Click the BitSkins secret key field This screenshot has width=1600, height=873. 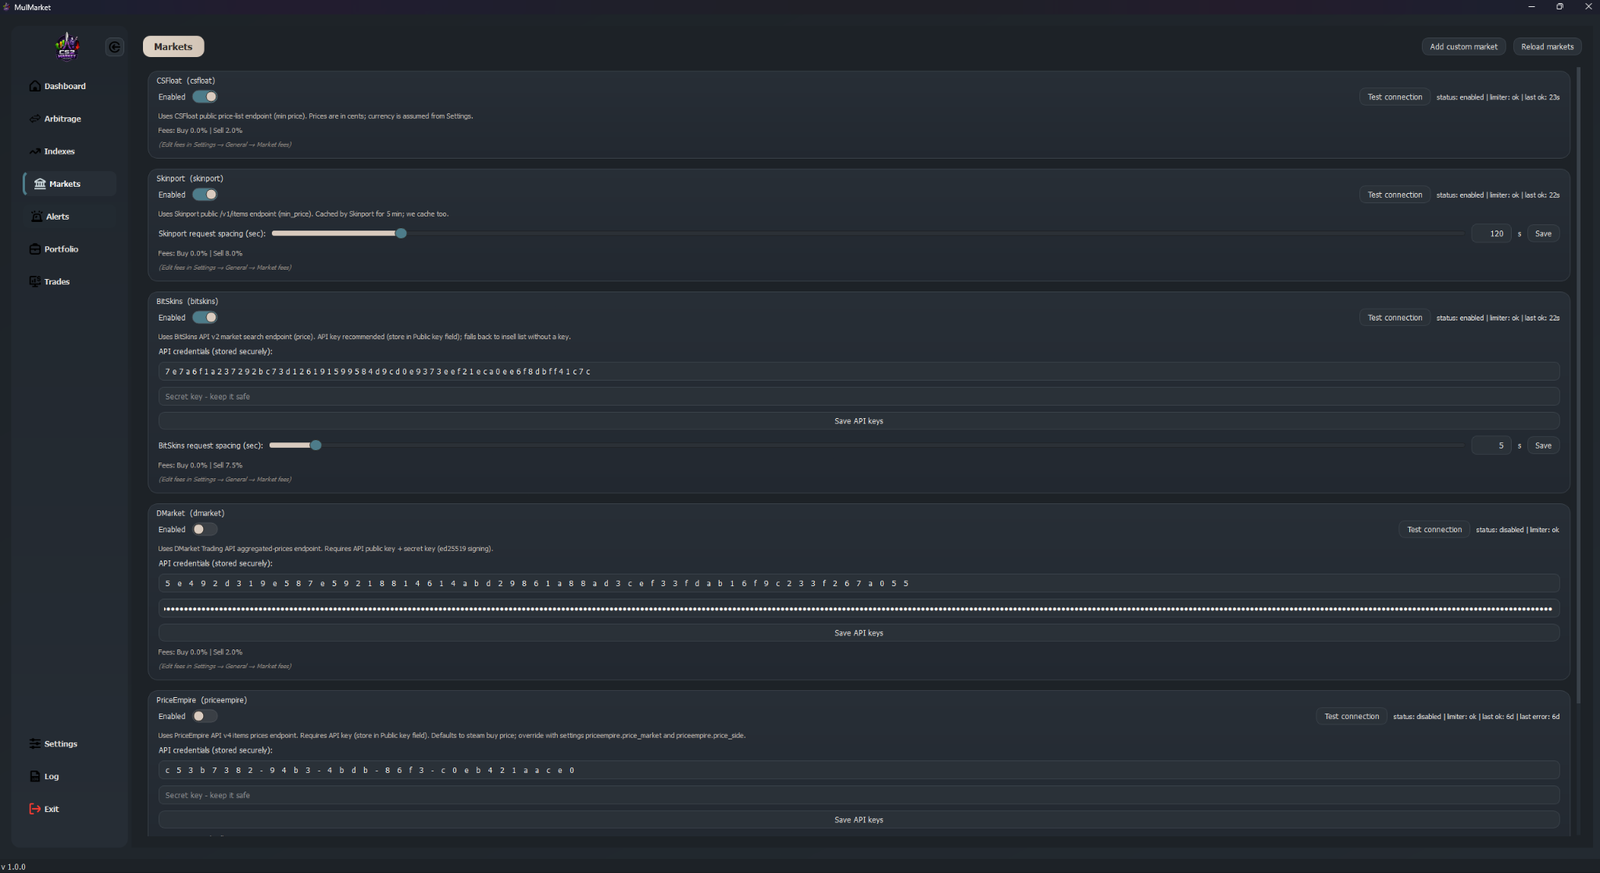[x=859, y=397]
